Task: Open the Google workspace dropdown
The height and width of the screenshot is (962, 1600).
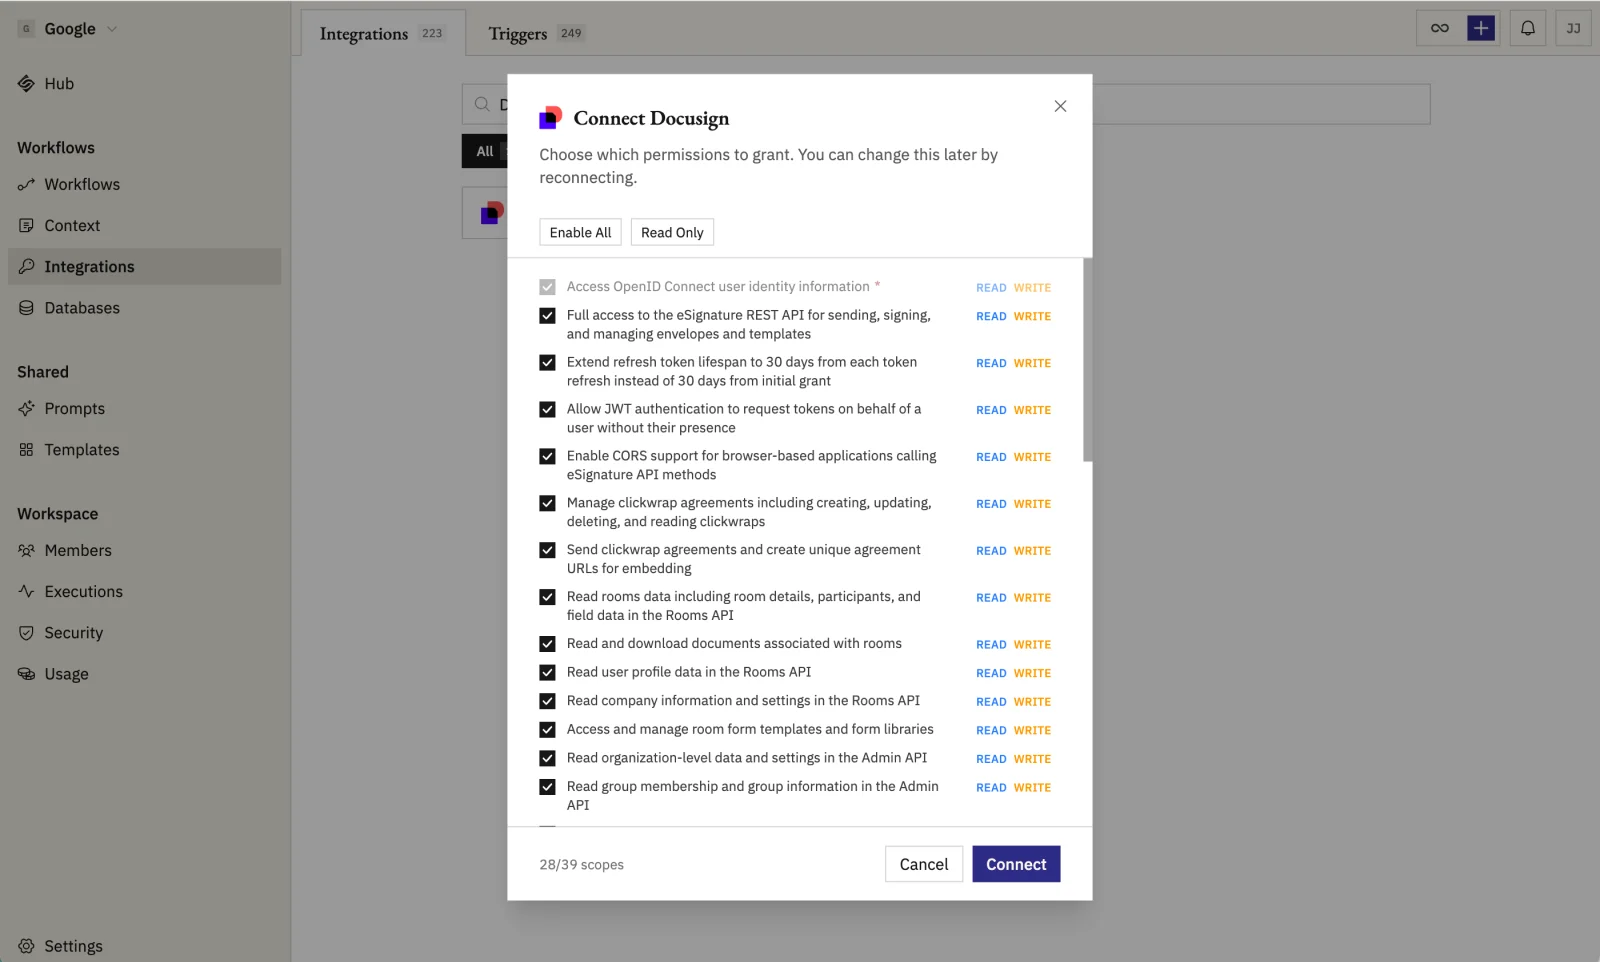Action: pyautogui.click(x=68, y=29)
